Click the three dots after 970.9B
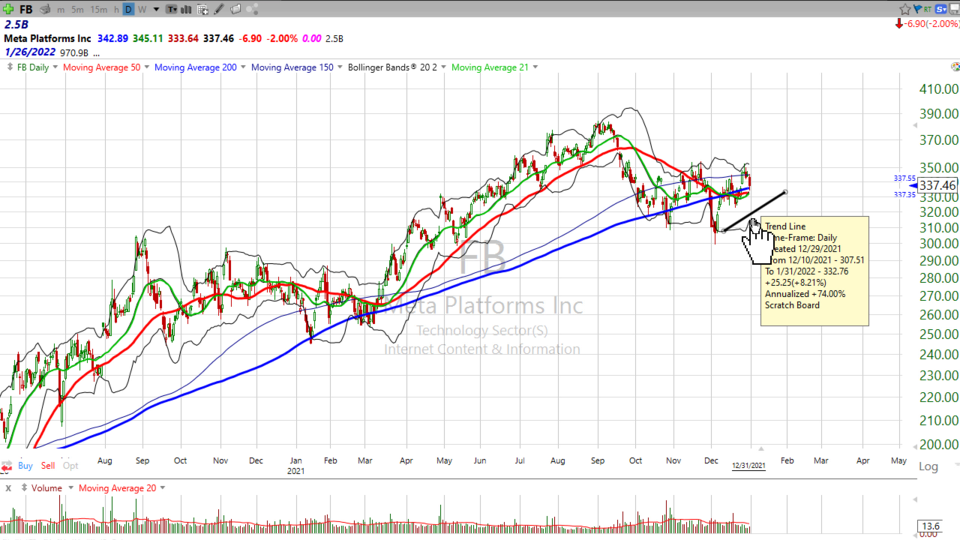This screenshot has width=960, height=540. (x=97, y=54)
